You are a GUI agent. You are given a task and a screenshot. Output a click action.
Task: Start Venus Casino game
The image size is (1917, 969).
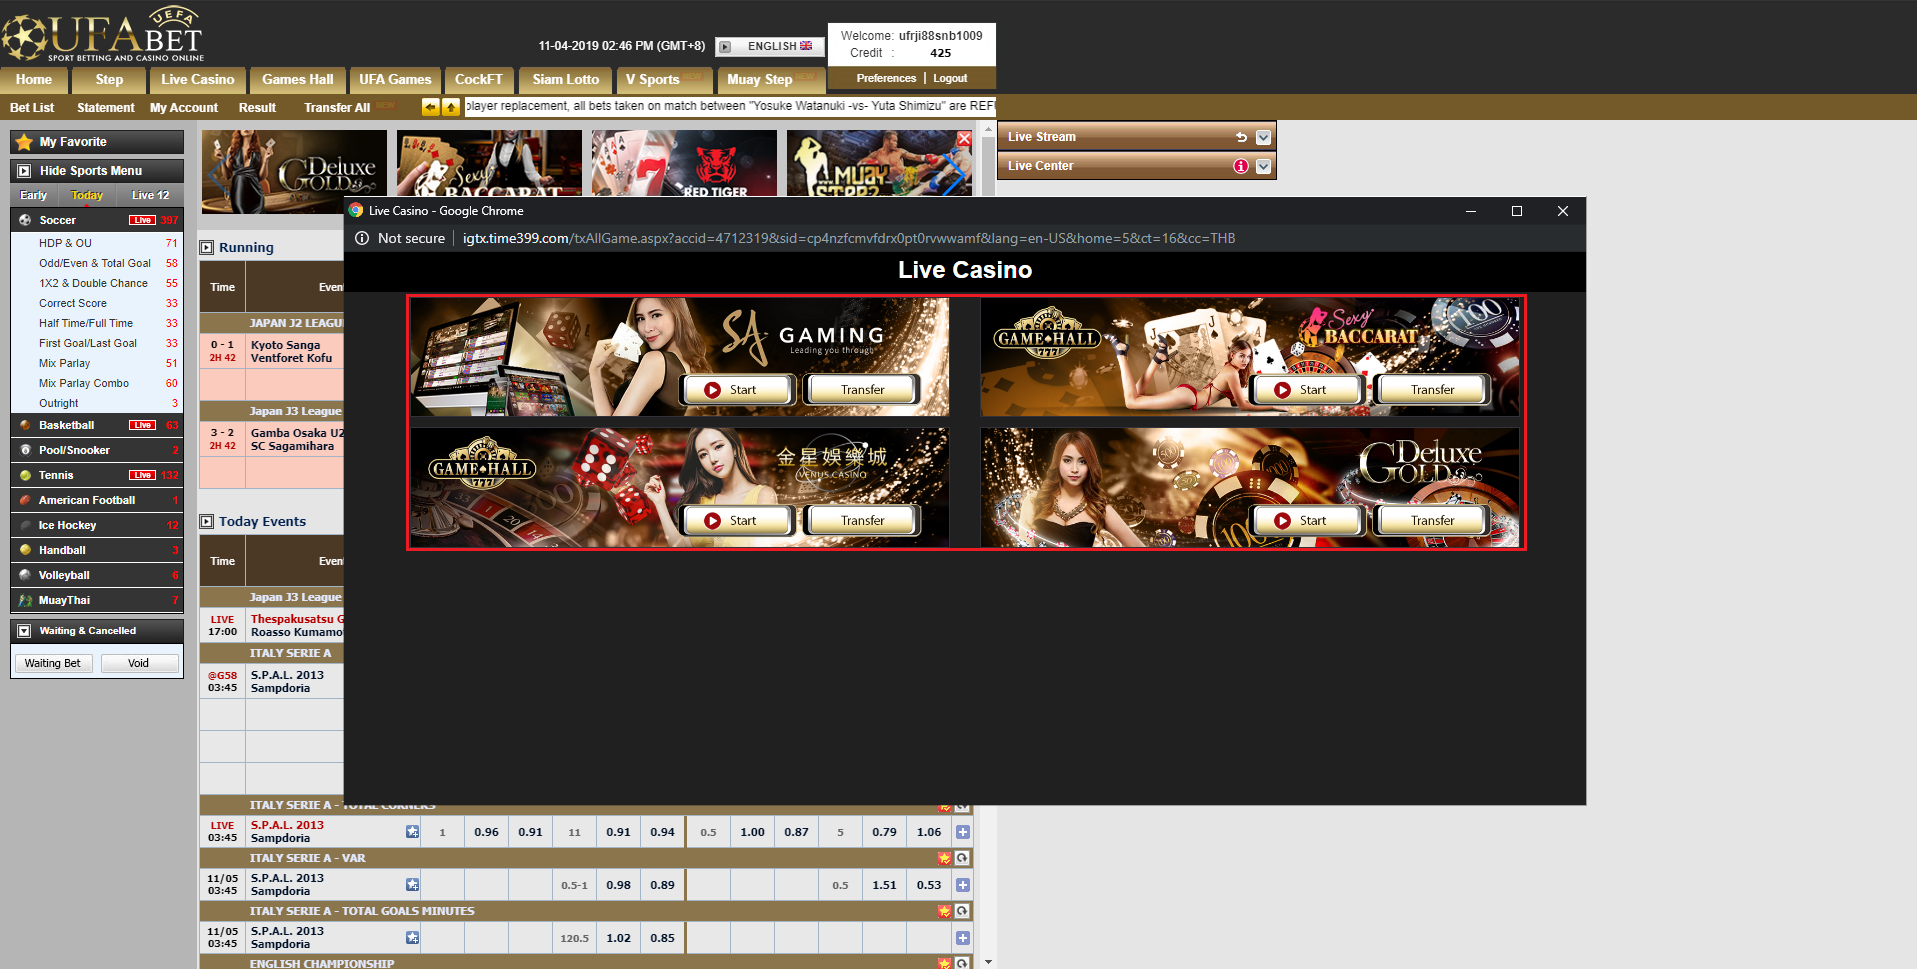click(x=738, y=521)
